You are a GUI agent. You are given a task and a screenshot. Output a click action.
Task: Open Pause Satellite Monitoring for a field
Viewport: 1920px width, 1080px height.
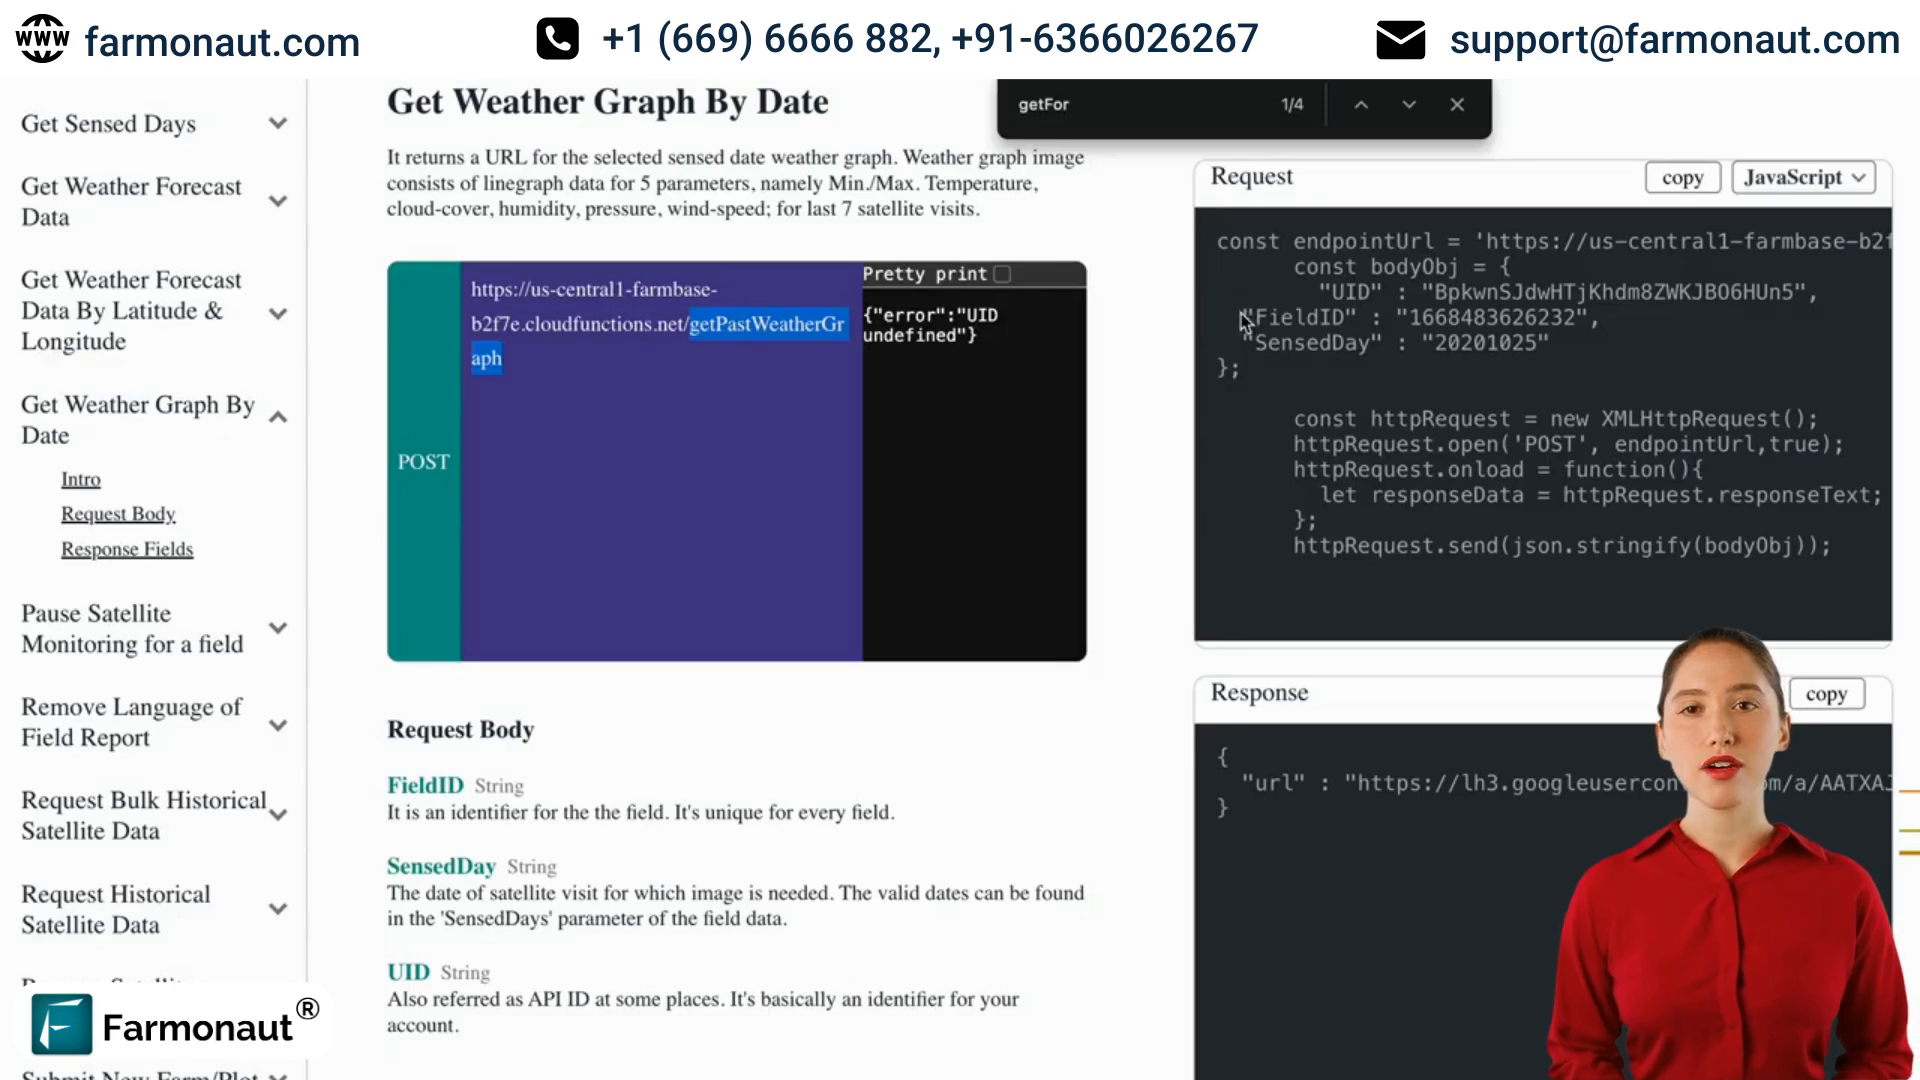[x=132, y=628]
